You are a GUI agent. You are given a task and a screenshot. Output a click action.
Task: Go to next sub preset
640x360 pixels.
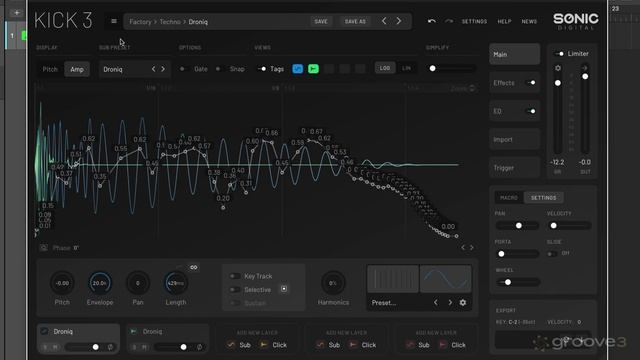[x=163, y=69]
